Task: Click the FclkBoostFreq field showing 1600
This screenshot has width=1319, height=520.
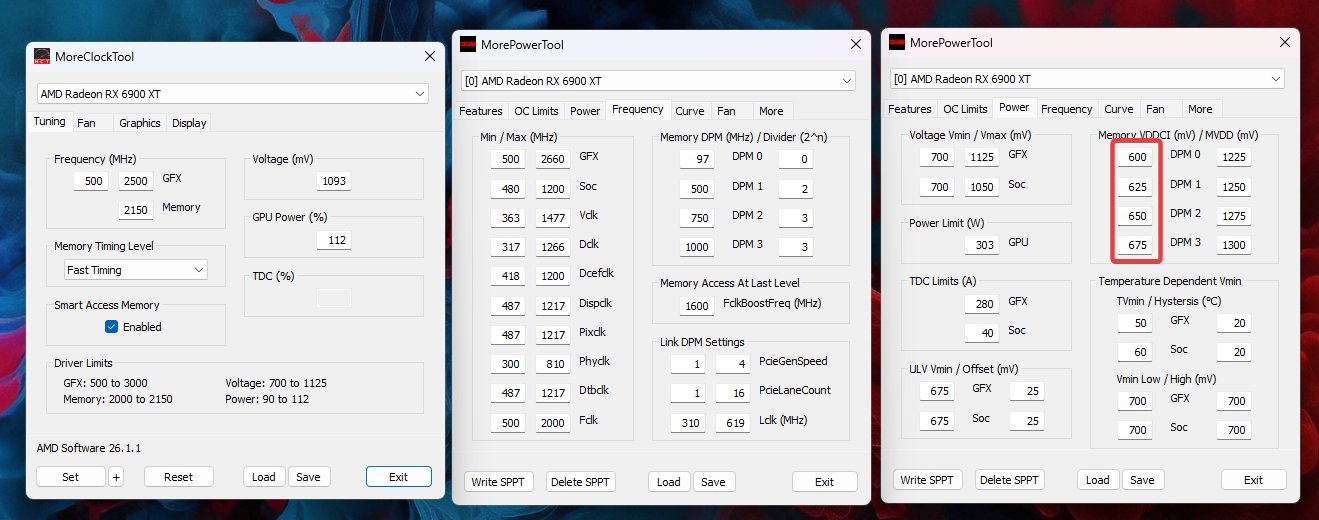Action: point(697,306)
